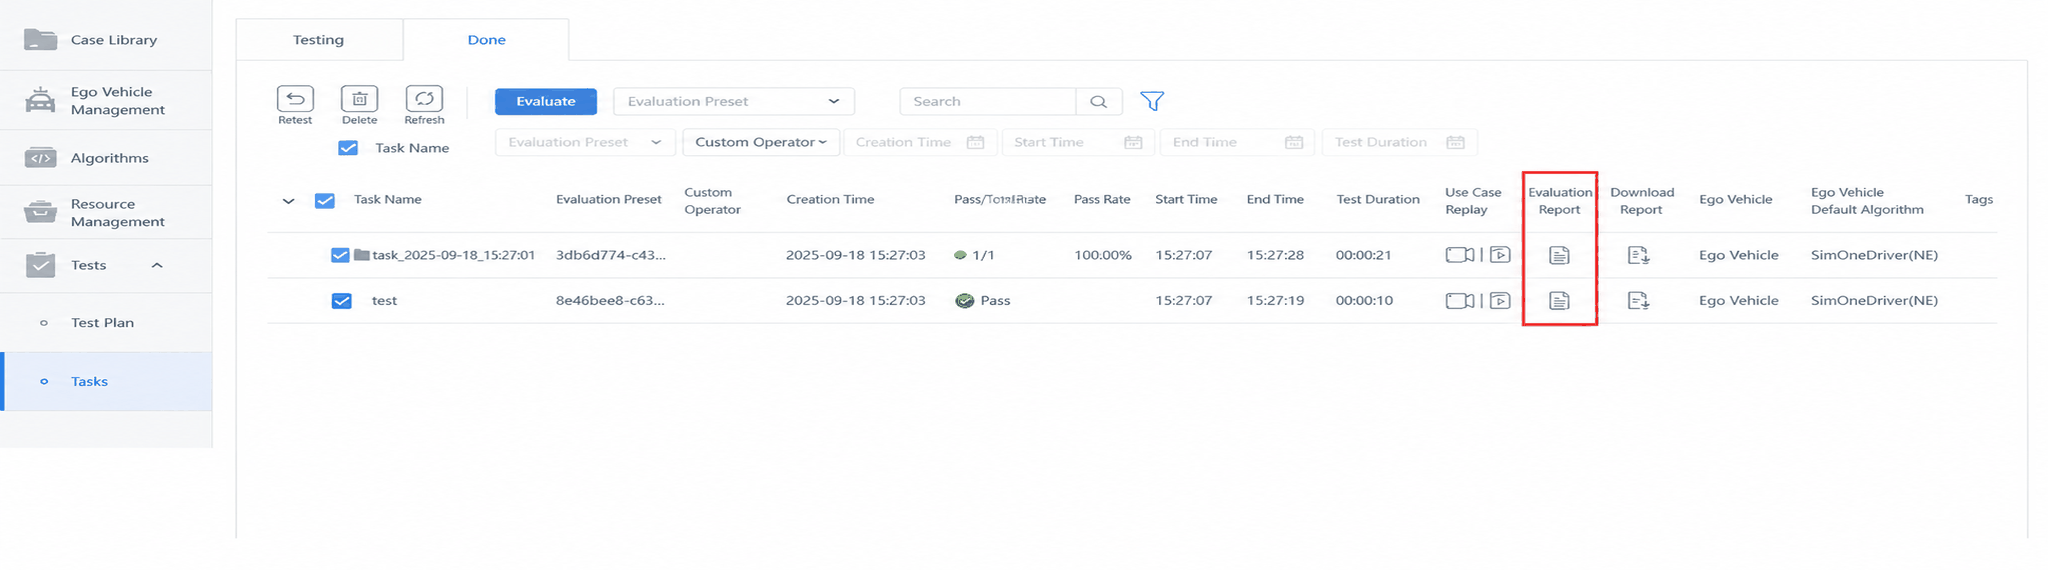Click the Delete trash icon

point(359,99)
